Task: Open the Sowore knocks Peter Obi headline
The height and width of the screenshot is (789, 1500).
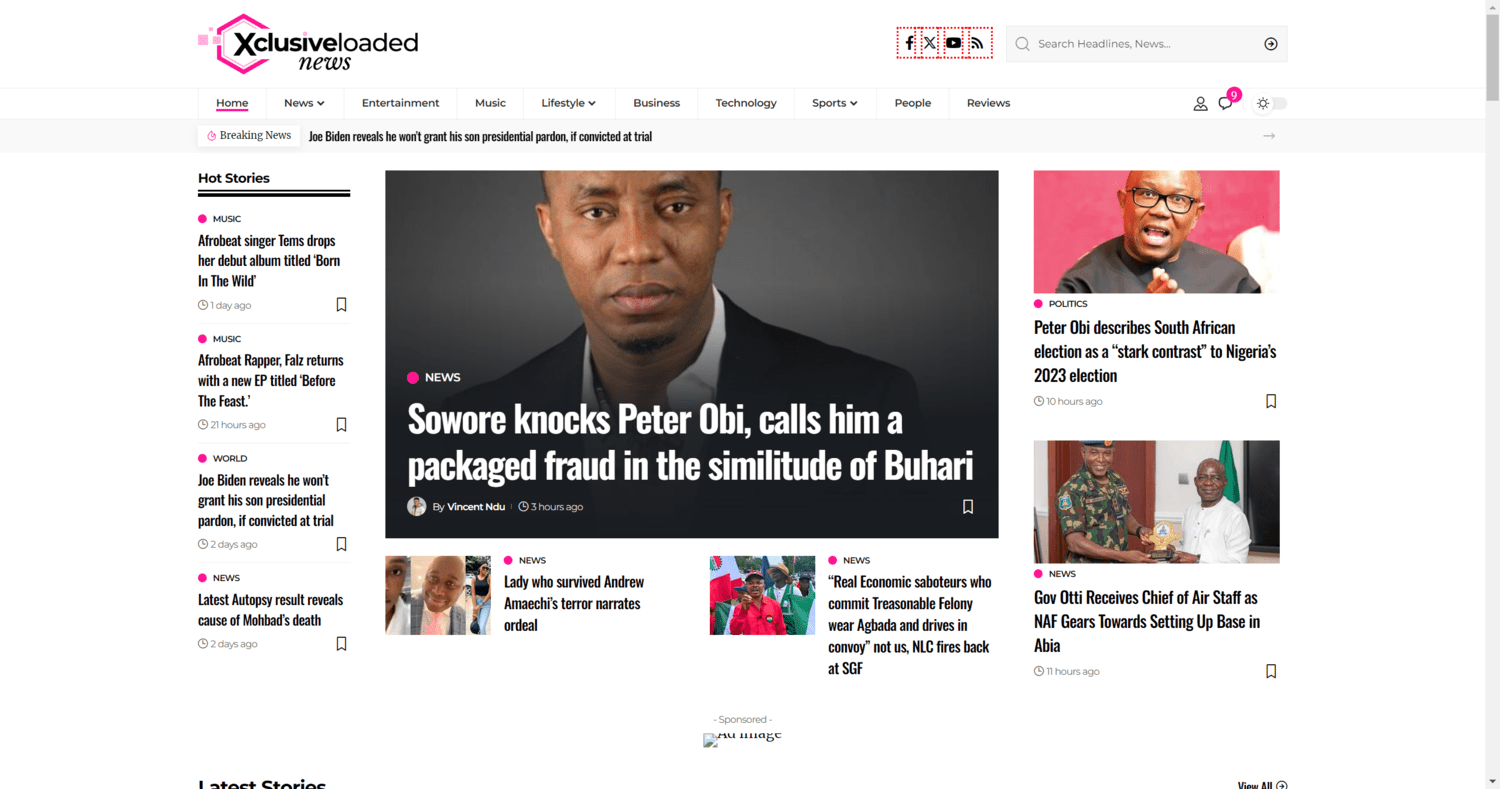Action: (690, 443)
